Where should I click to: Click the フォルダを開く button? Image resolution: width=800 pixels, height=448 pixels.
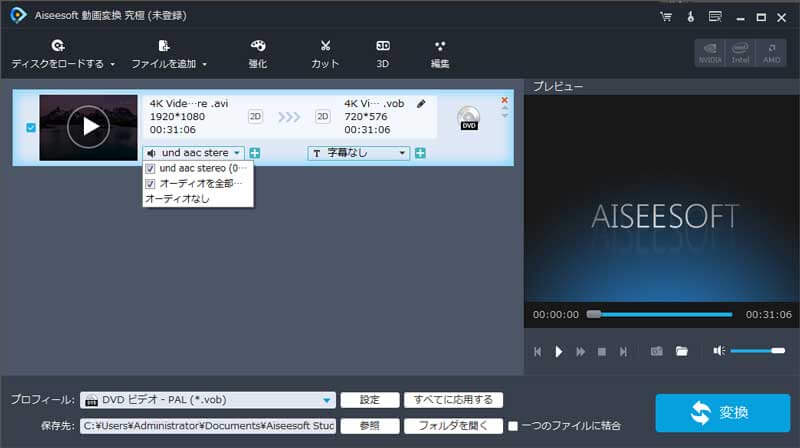453,426
